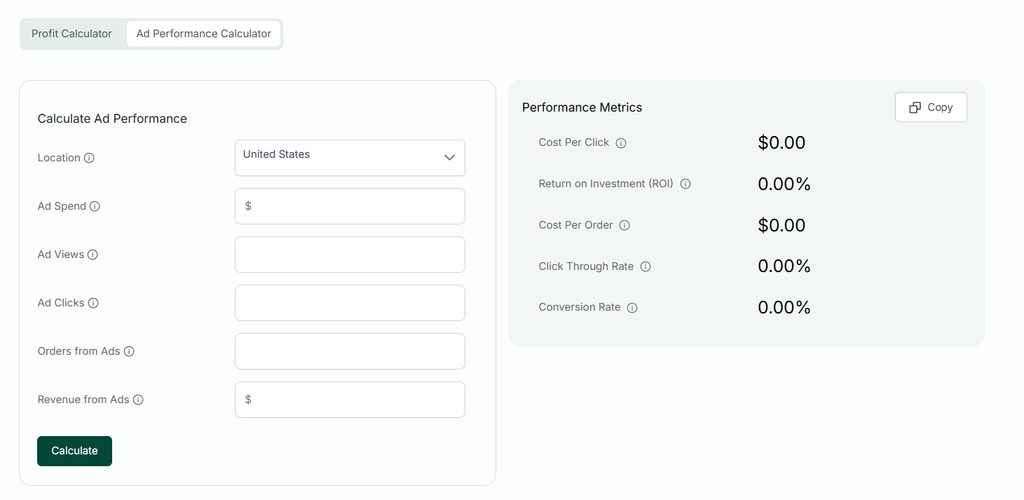The height and width of the screenshot is (500, 1024).
Task: Click the Location info icon
Action: tap(89, 158)
